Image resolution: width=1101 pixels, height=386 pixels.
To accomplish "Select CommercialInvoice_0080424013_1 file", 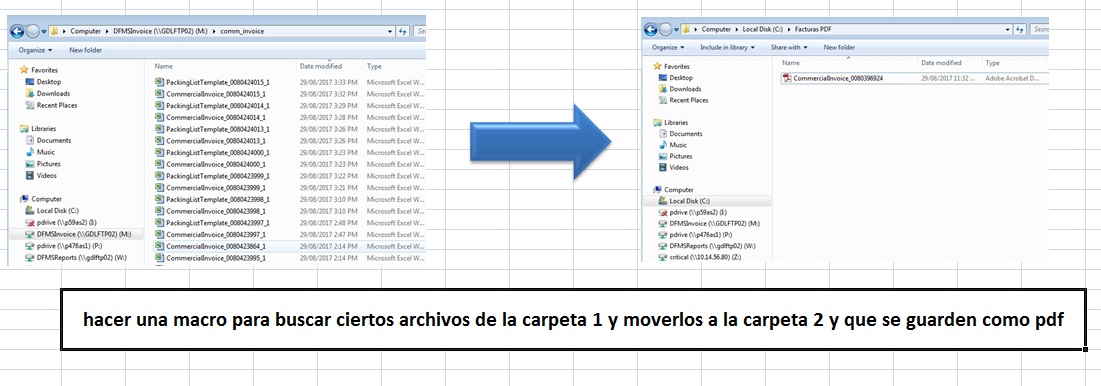I will [216, 140].
